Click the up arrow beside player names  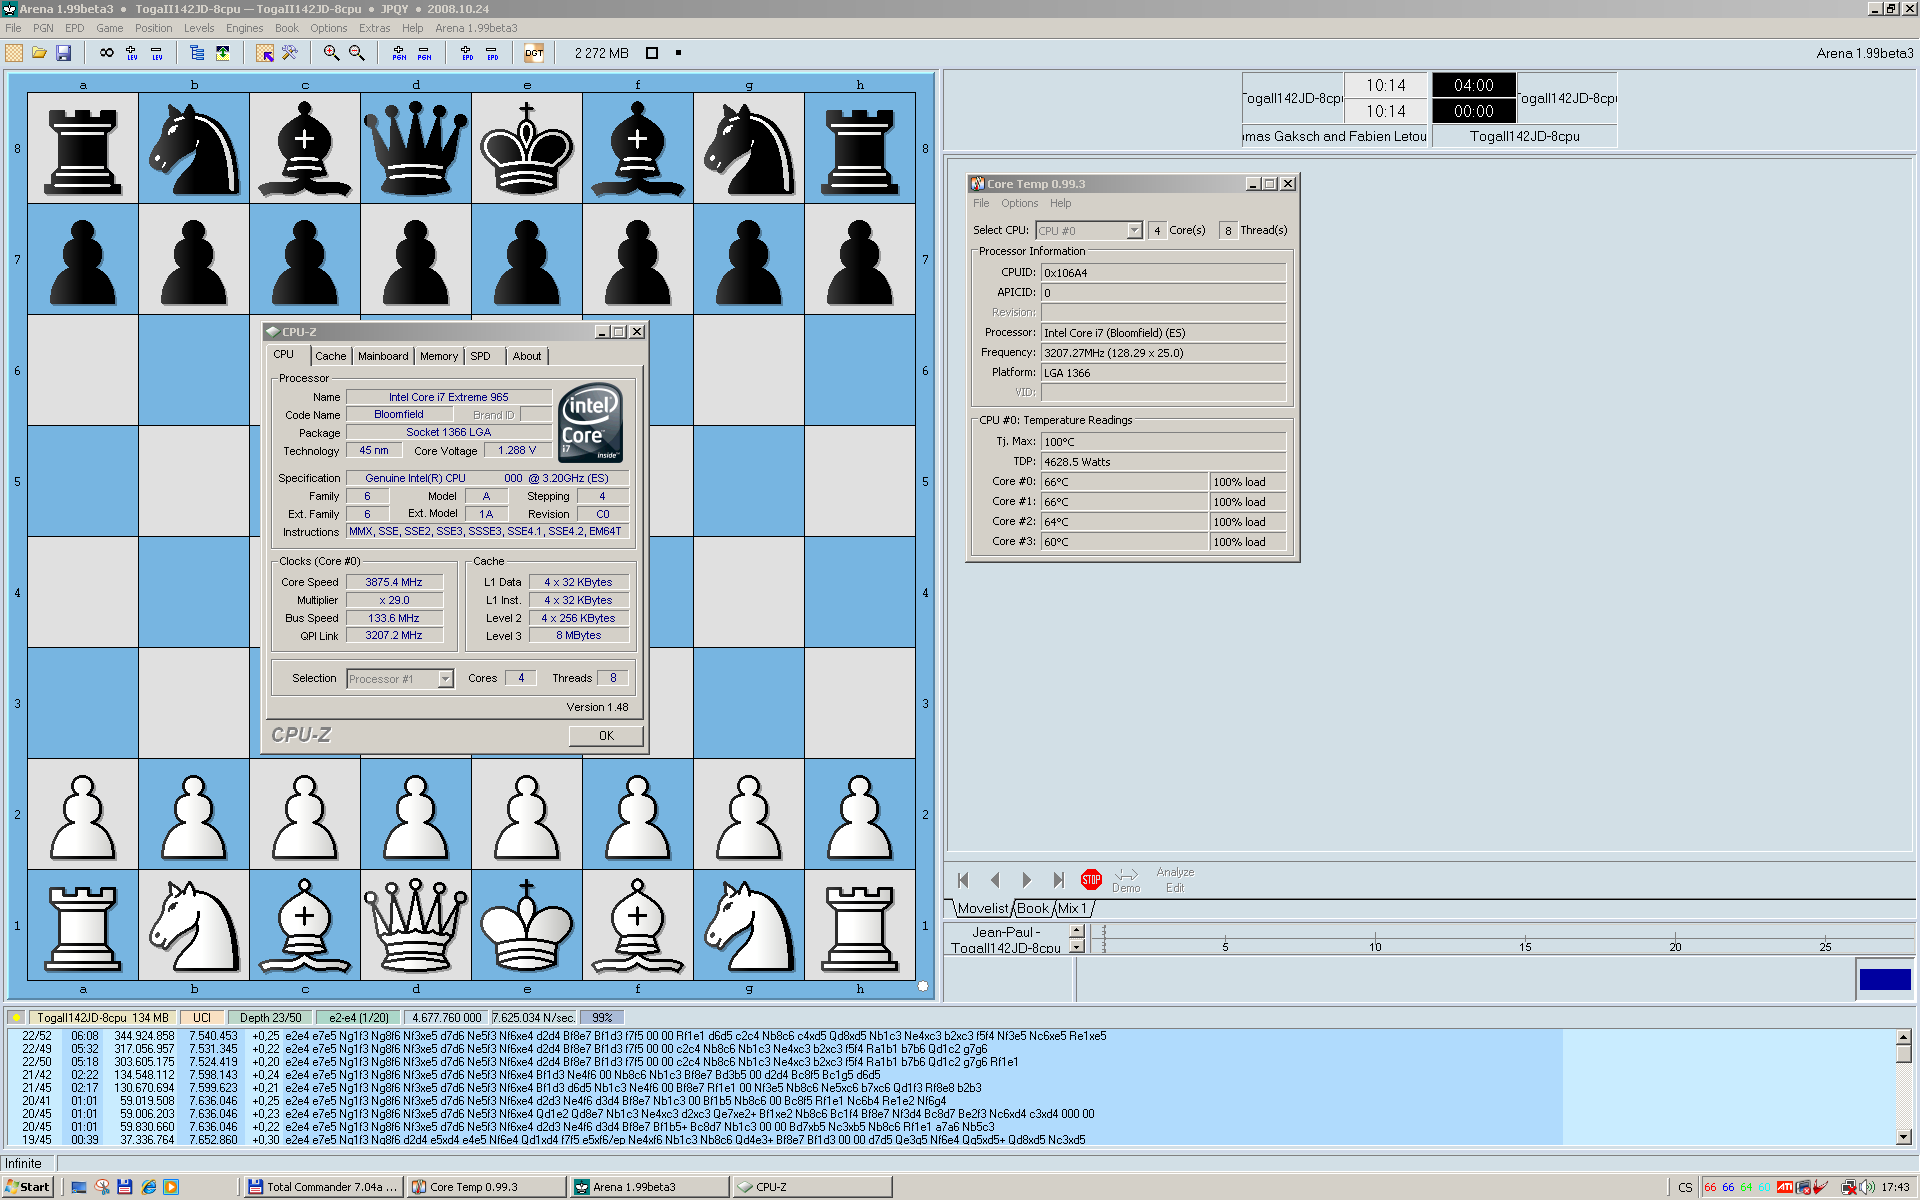(1077, 931)
